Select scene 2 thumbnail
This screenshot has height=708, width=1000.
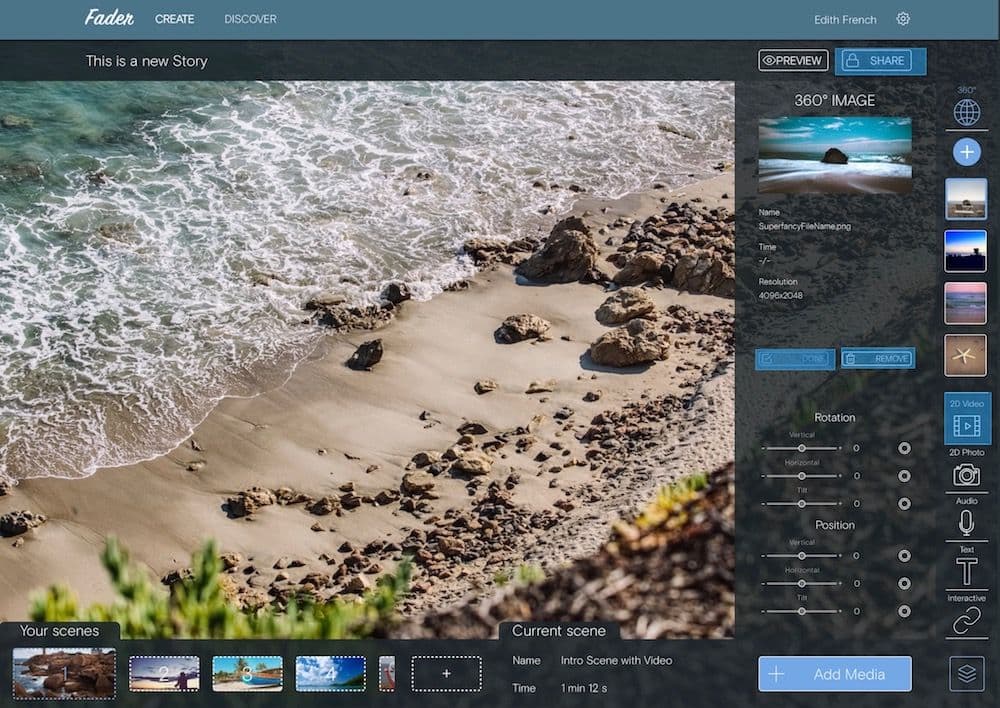(x=164, y=674)
